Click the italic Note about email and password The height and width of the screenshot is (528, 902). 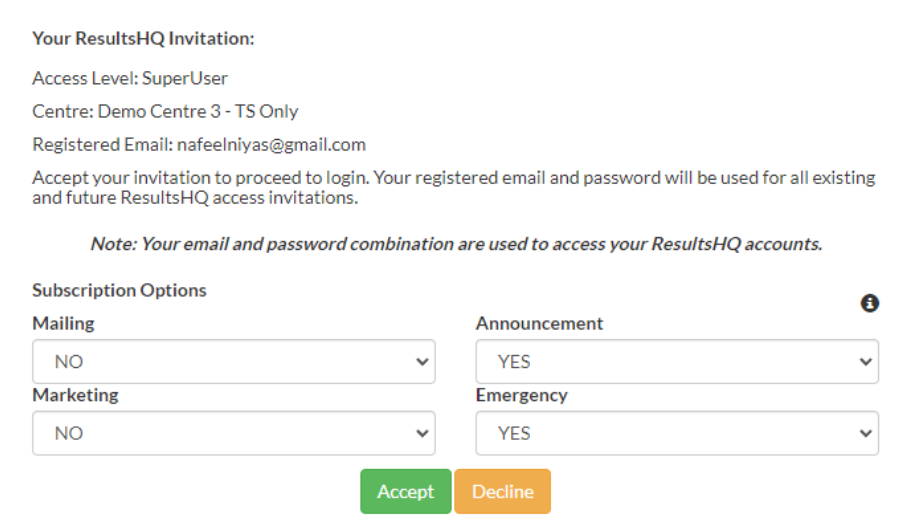[x=456, y=244]
